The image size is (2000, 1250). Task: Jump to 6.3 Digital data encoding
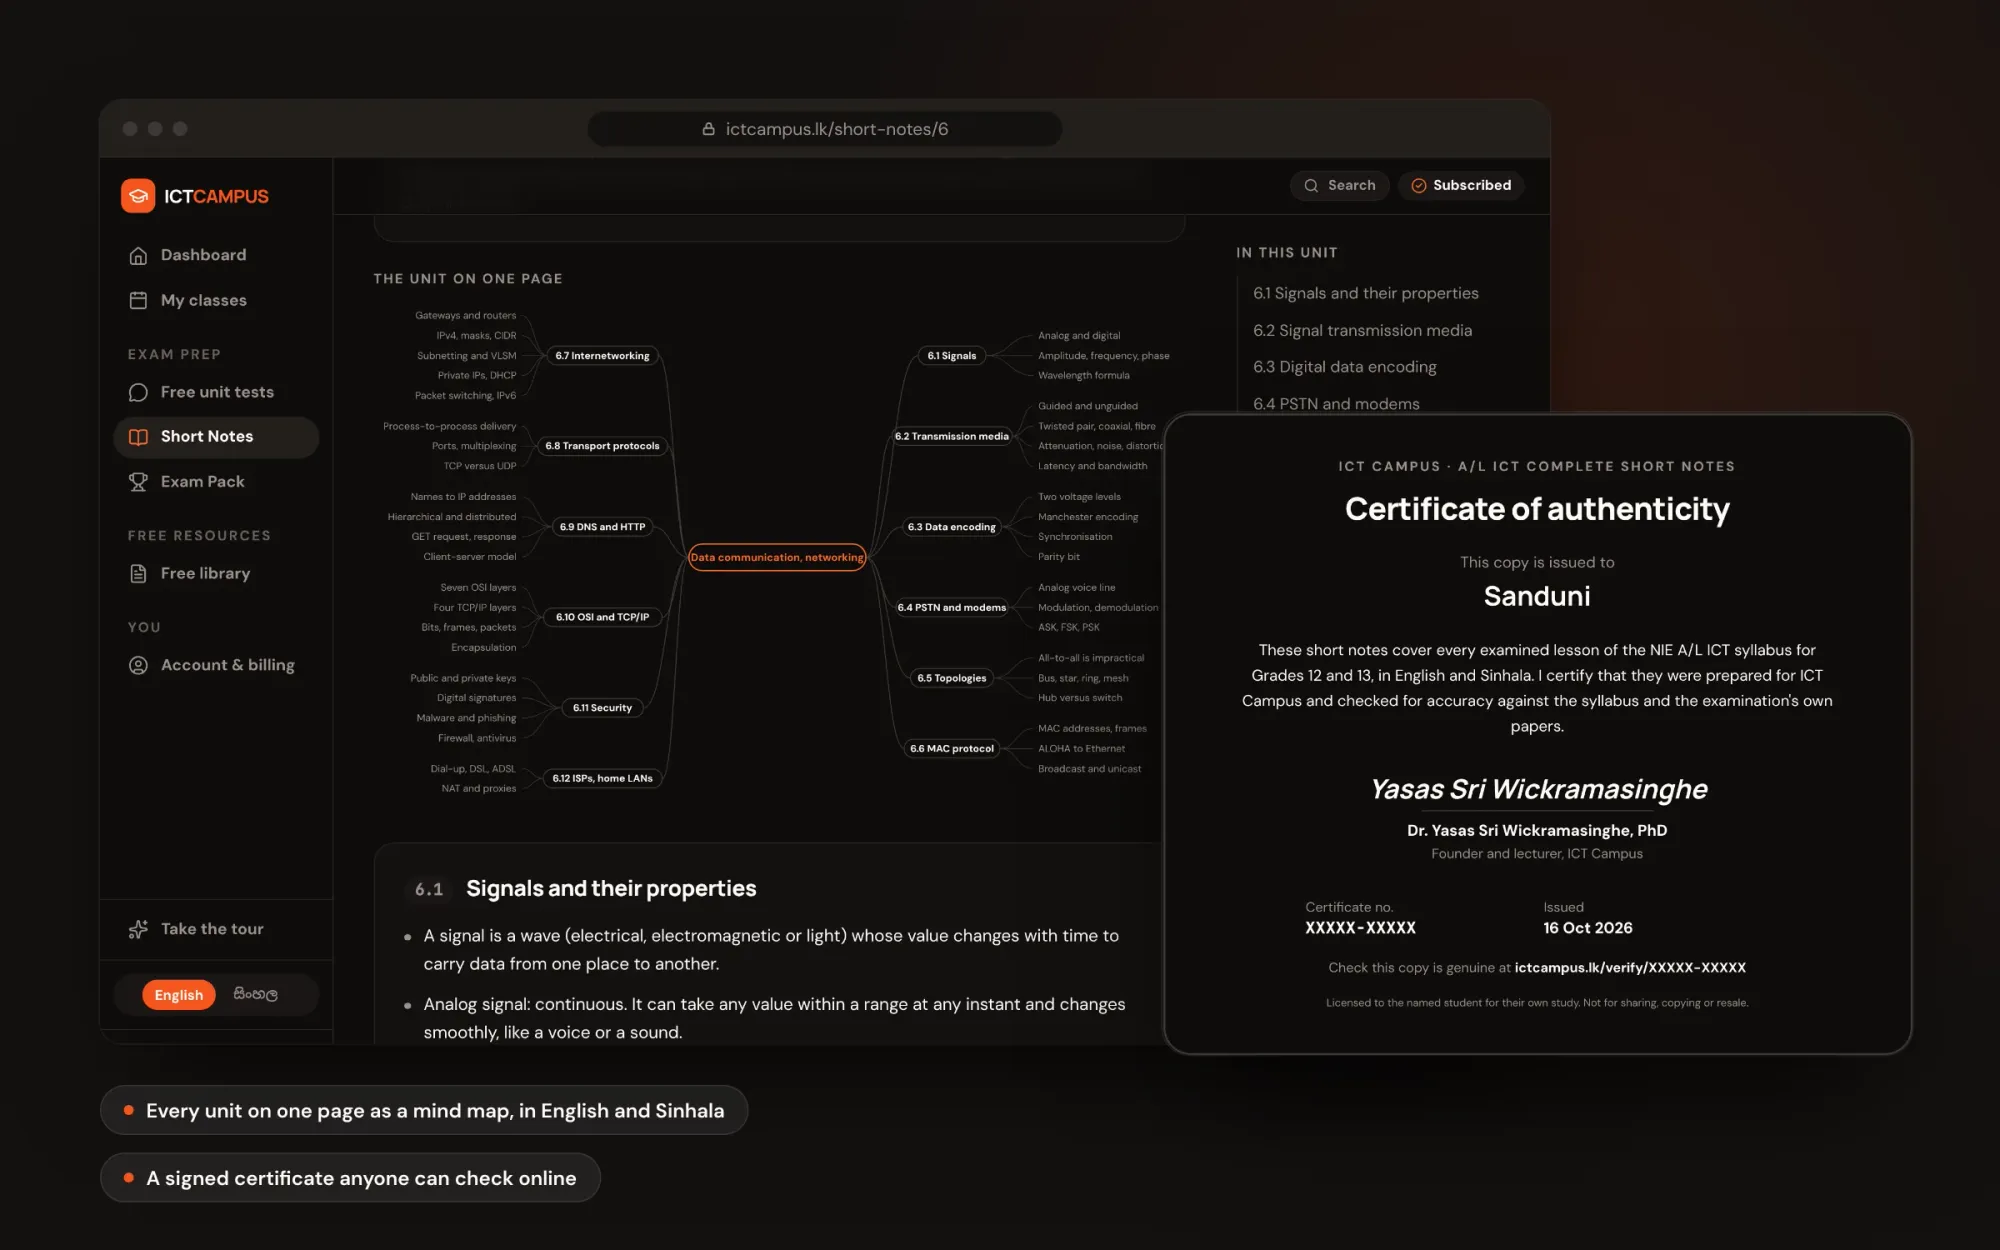(x=1344, y=368)
